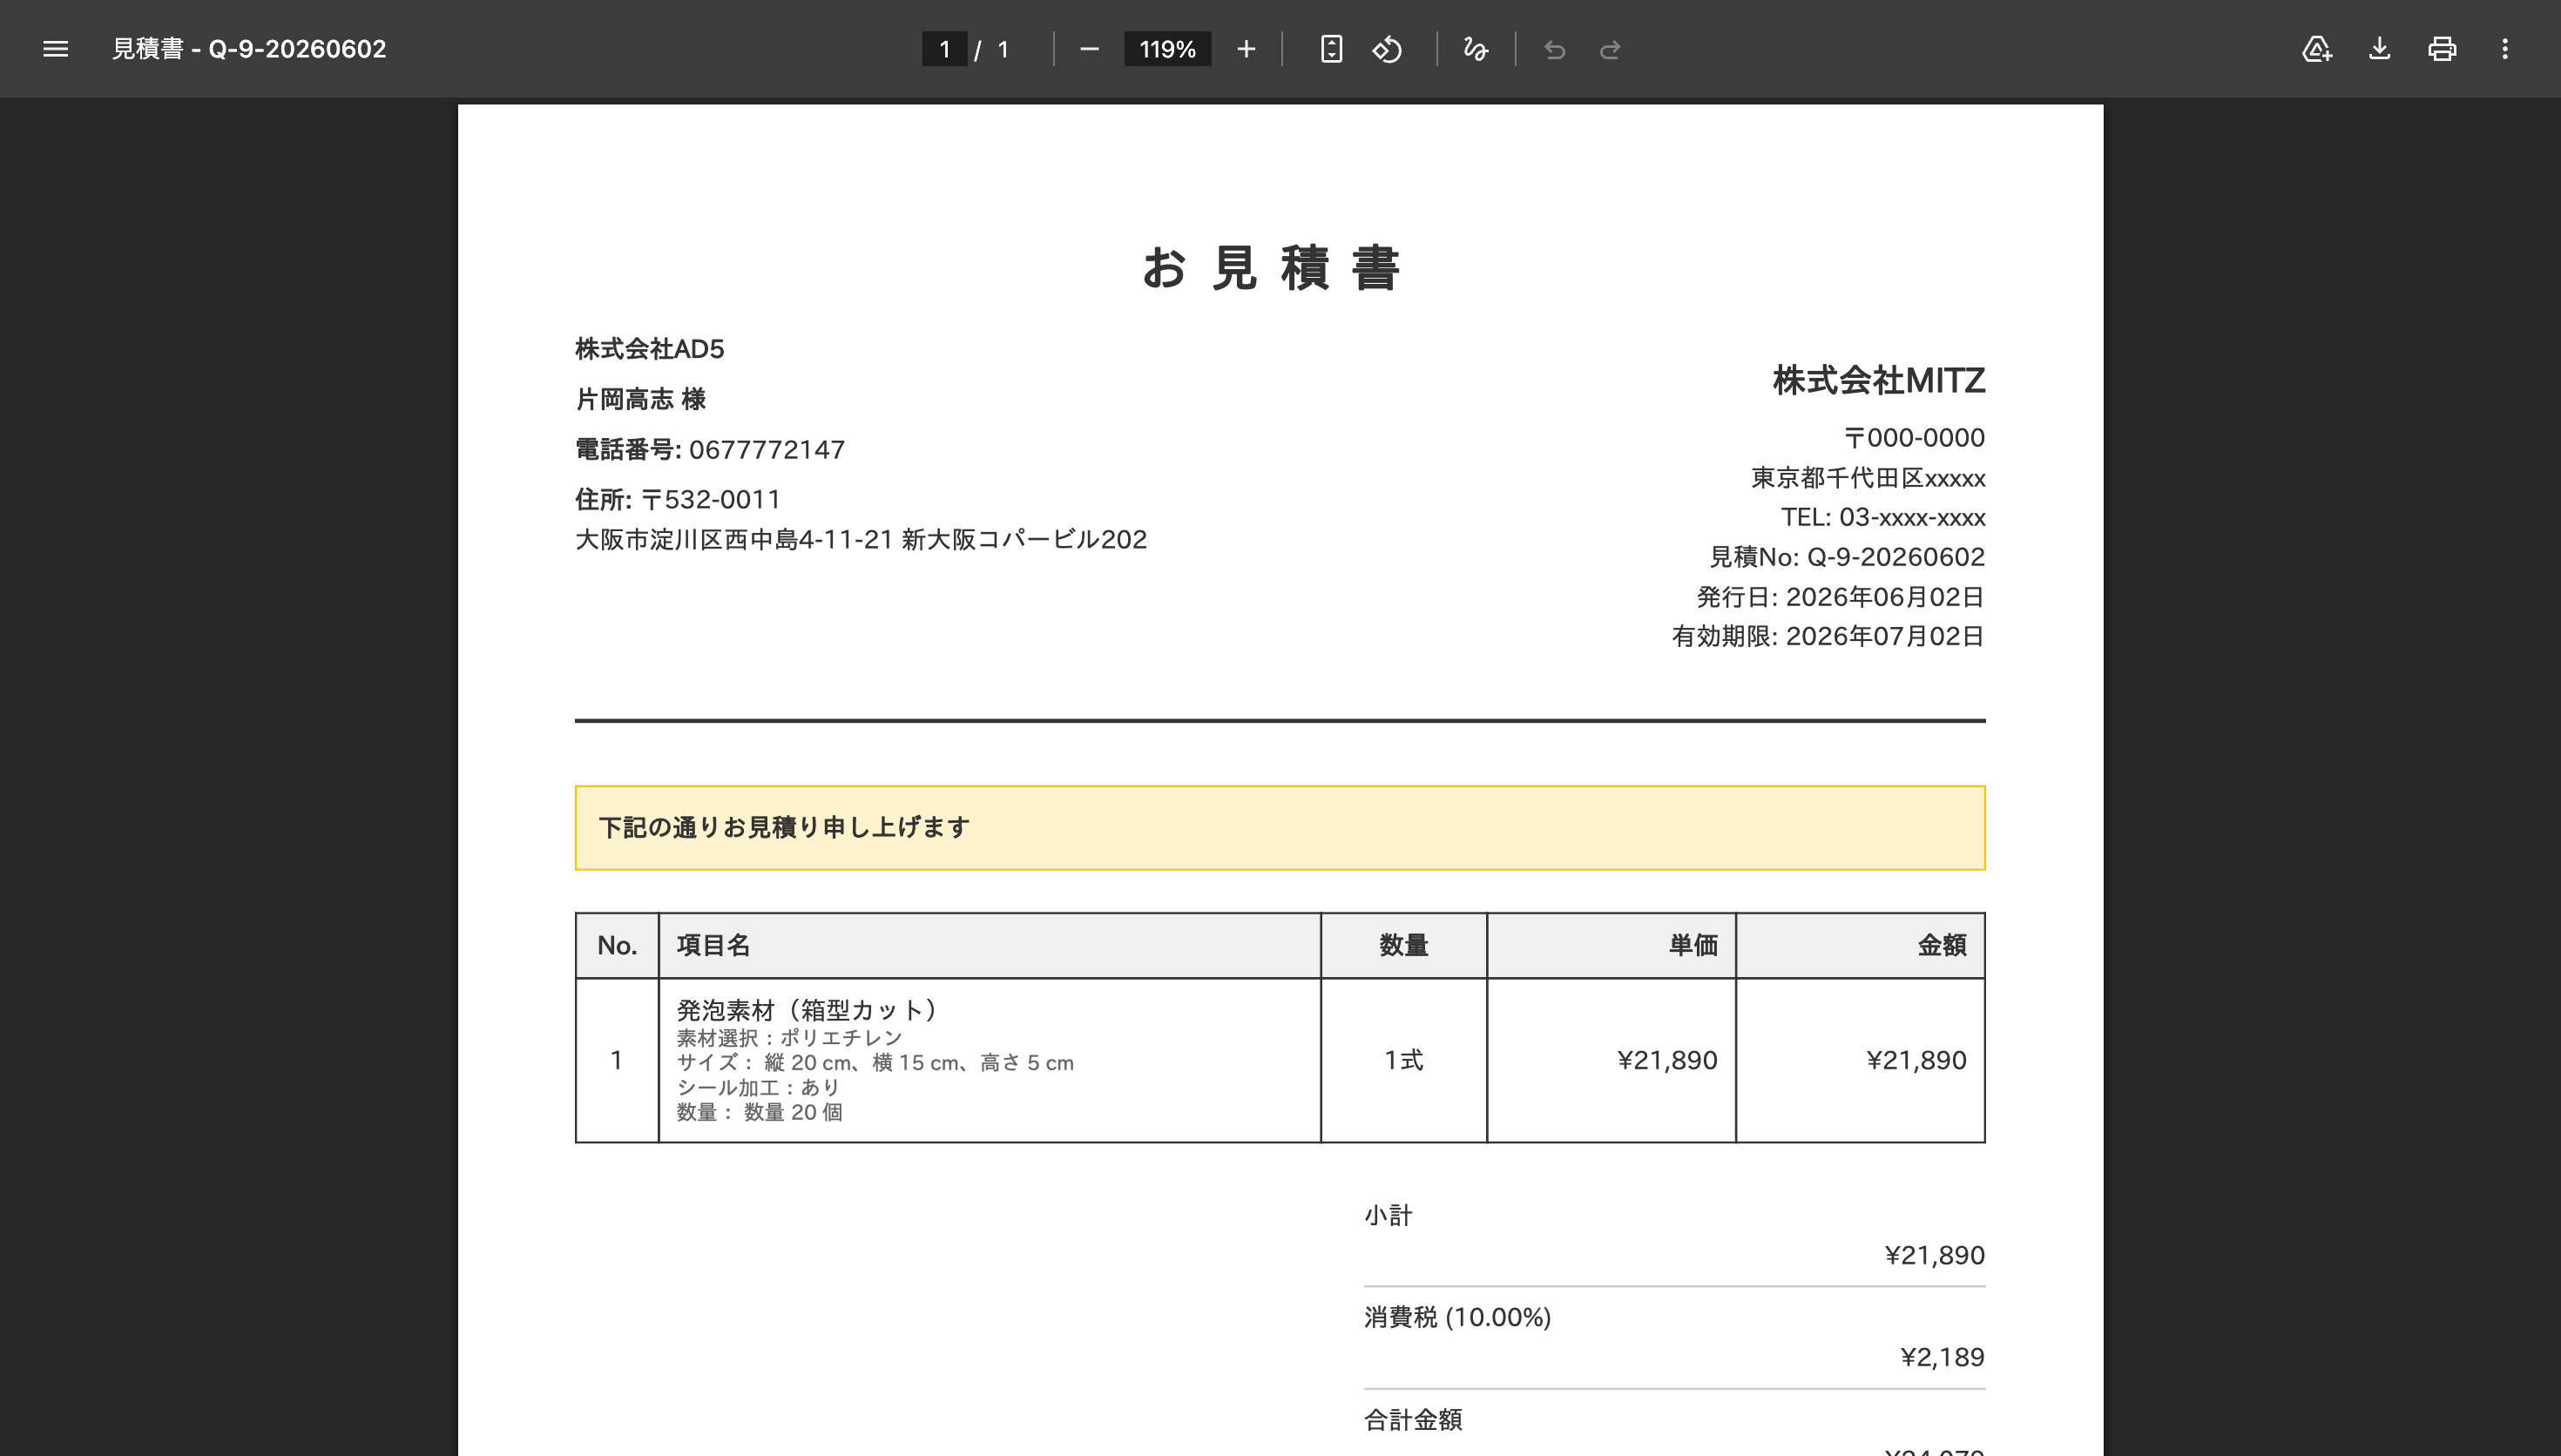This screenshot has width=2561, height=1456.
Task: Click the ¥21,890 unit price cell
Action: [x=1611, y=1060]
